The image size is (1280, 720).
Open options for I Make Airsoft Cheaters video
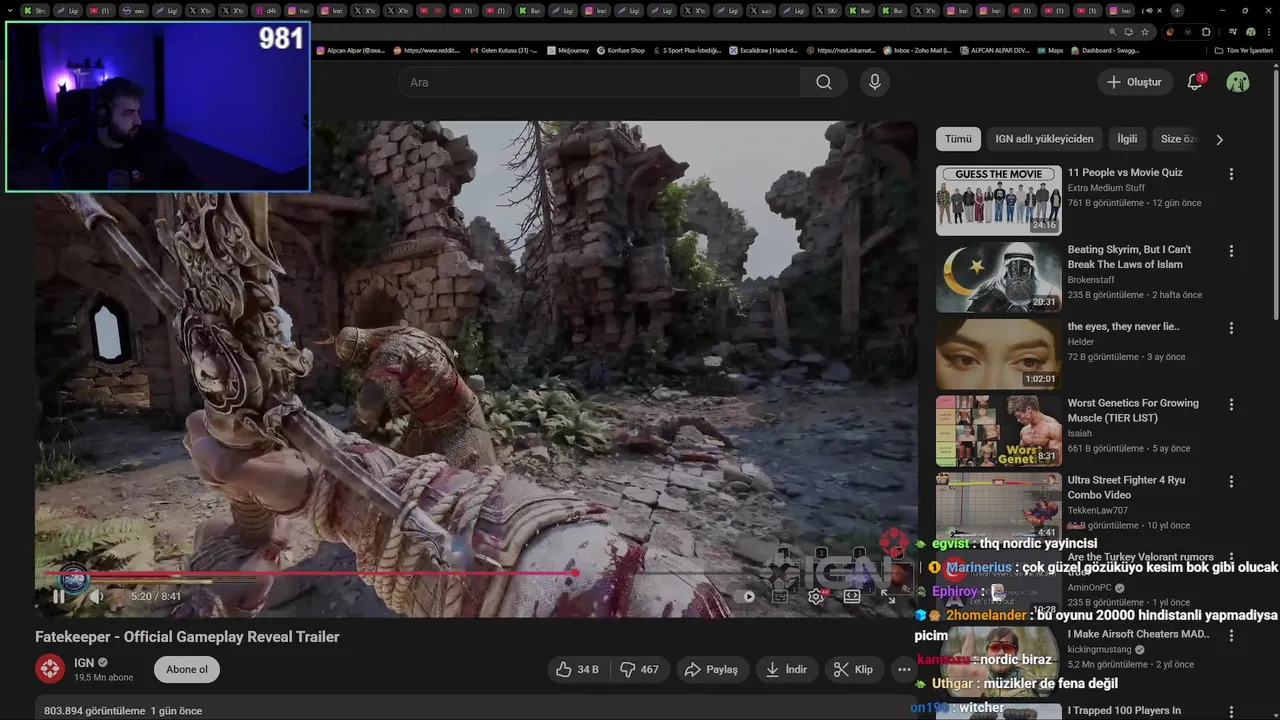(x=1231, y=636)
